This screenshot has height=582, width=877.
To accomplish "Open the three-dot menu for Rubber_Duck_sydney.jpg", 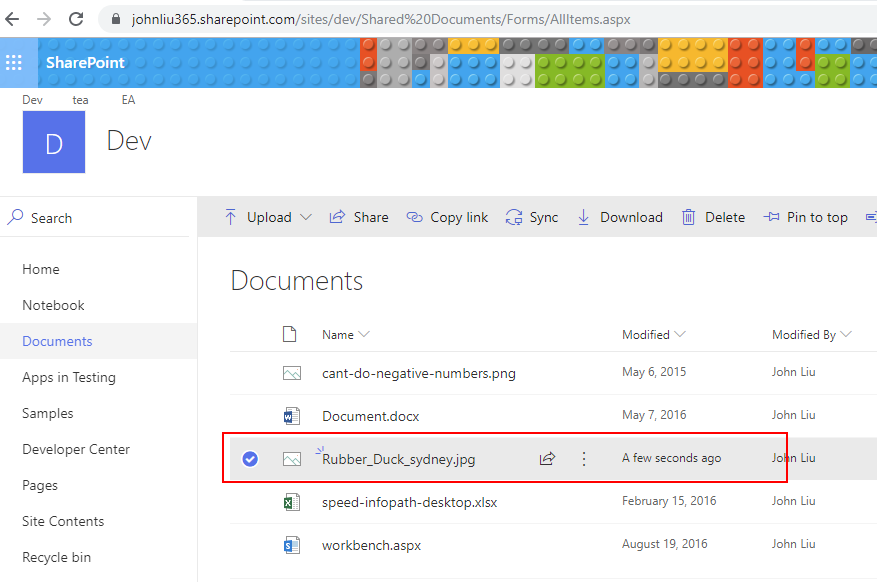I will (584, 459).
